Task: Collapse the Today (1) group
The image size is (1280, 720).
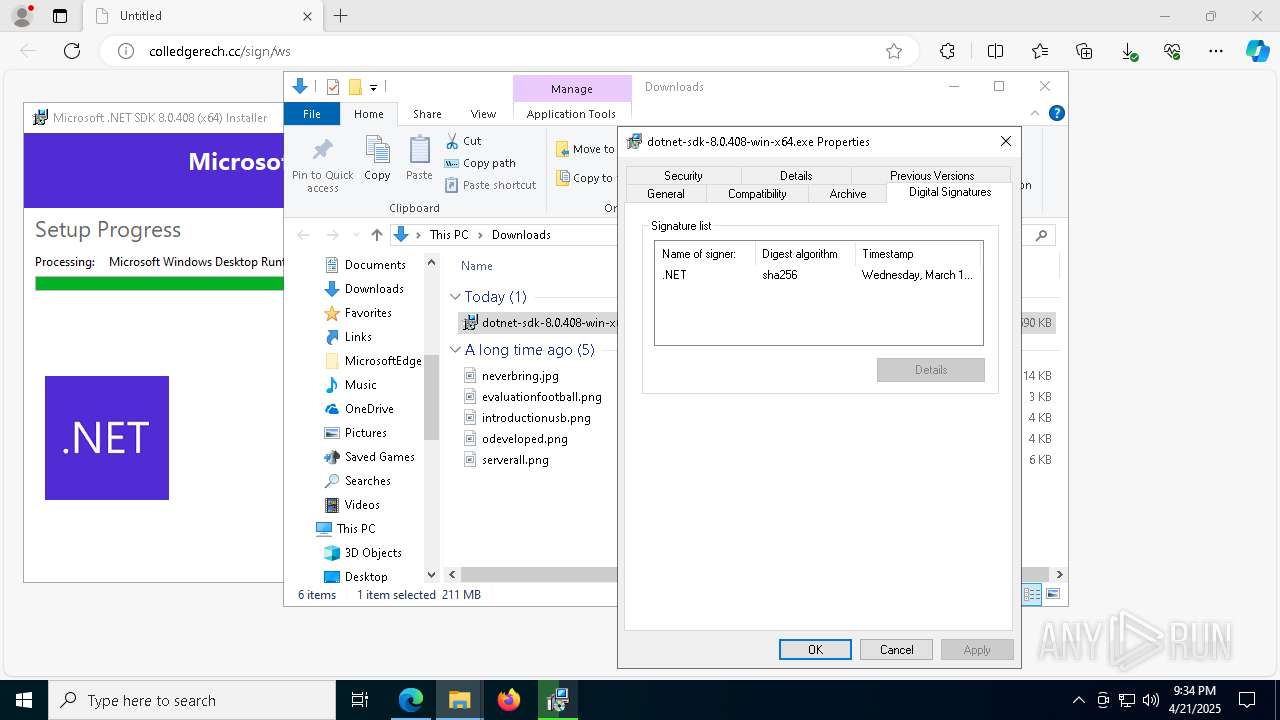Action: pos(455,297)
